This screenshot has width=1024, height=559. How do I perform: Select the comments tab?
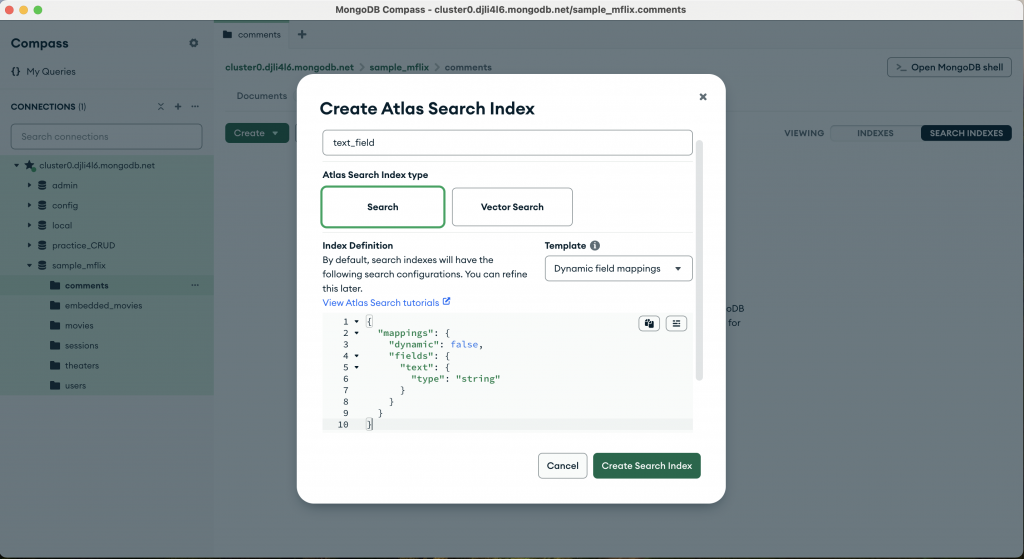click(252, 35)
